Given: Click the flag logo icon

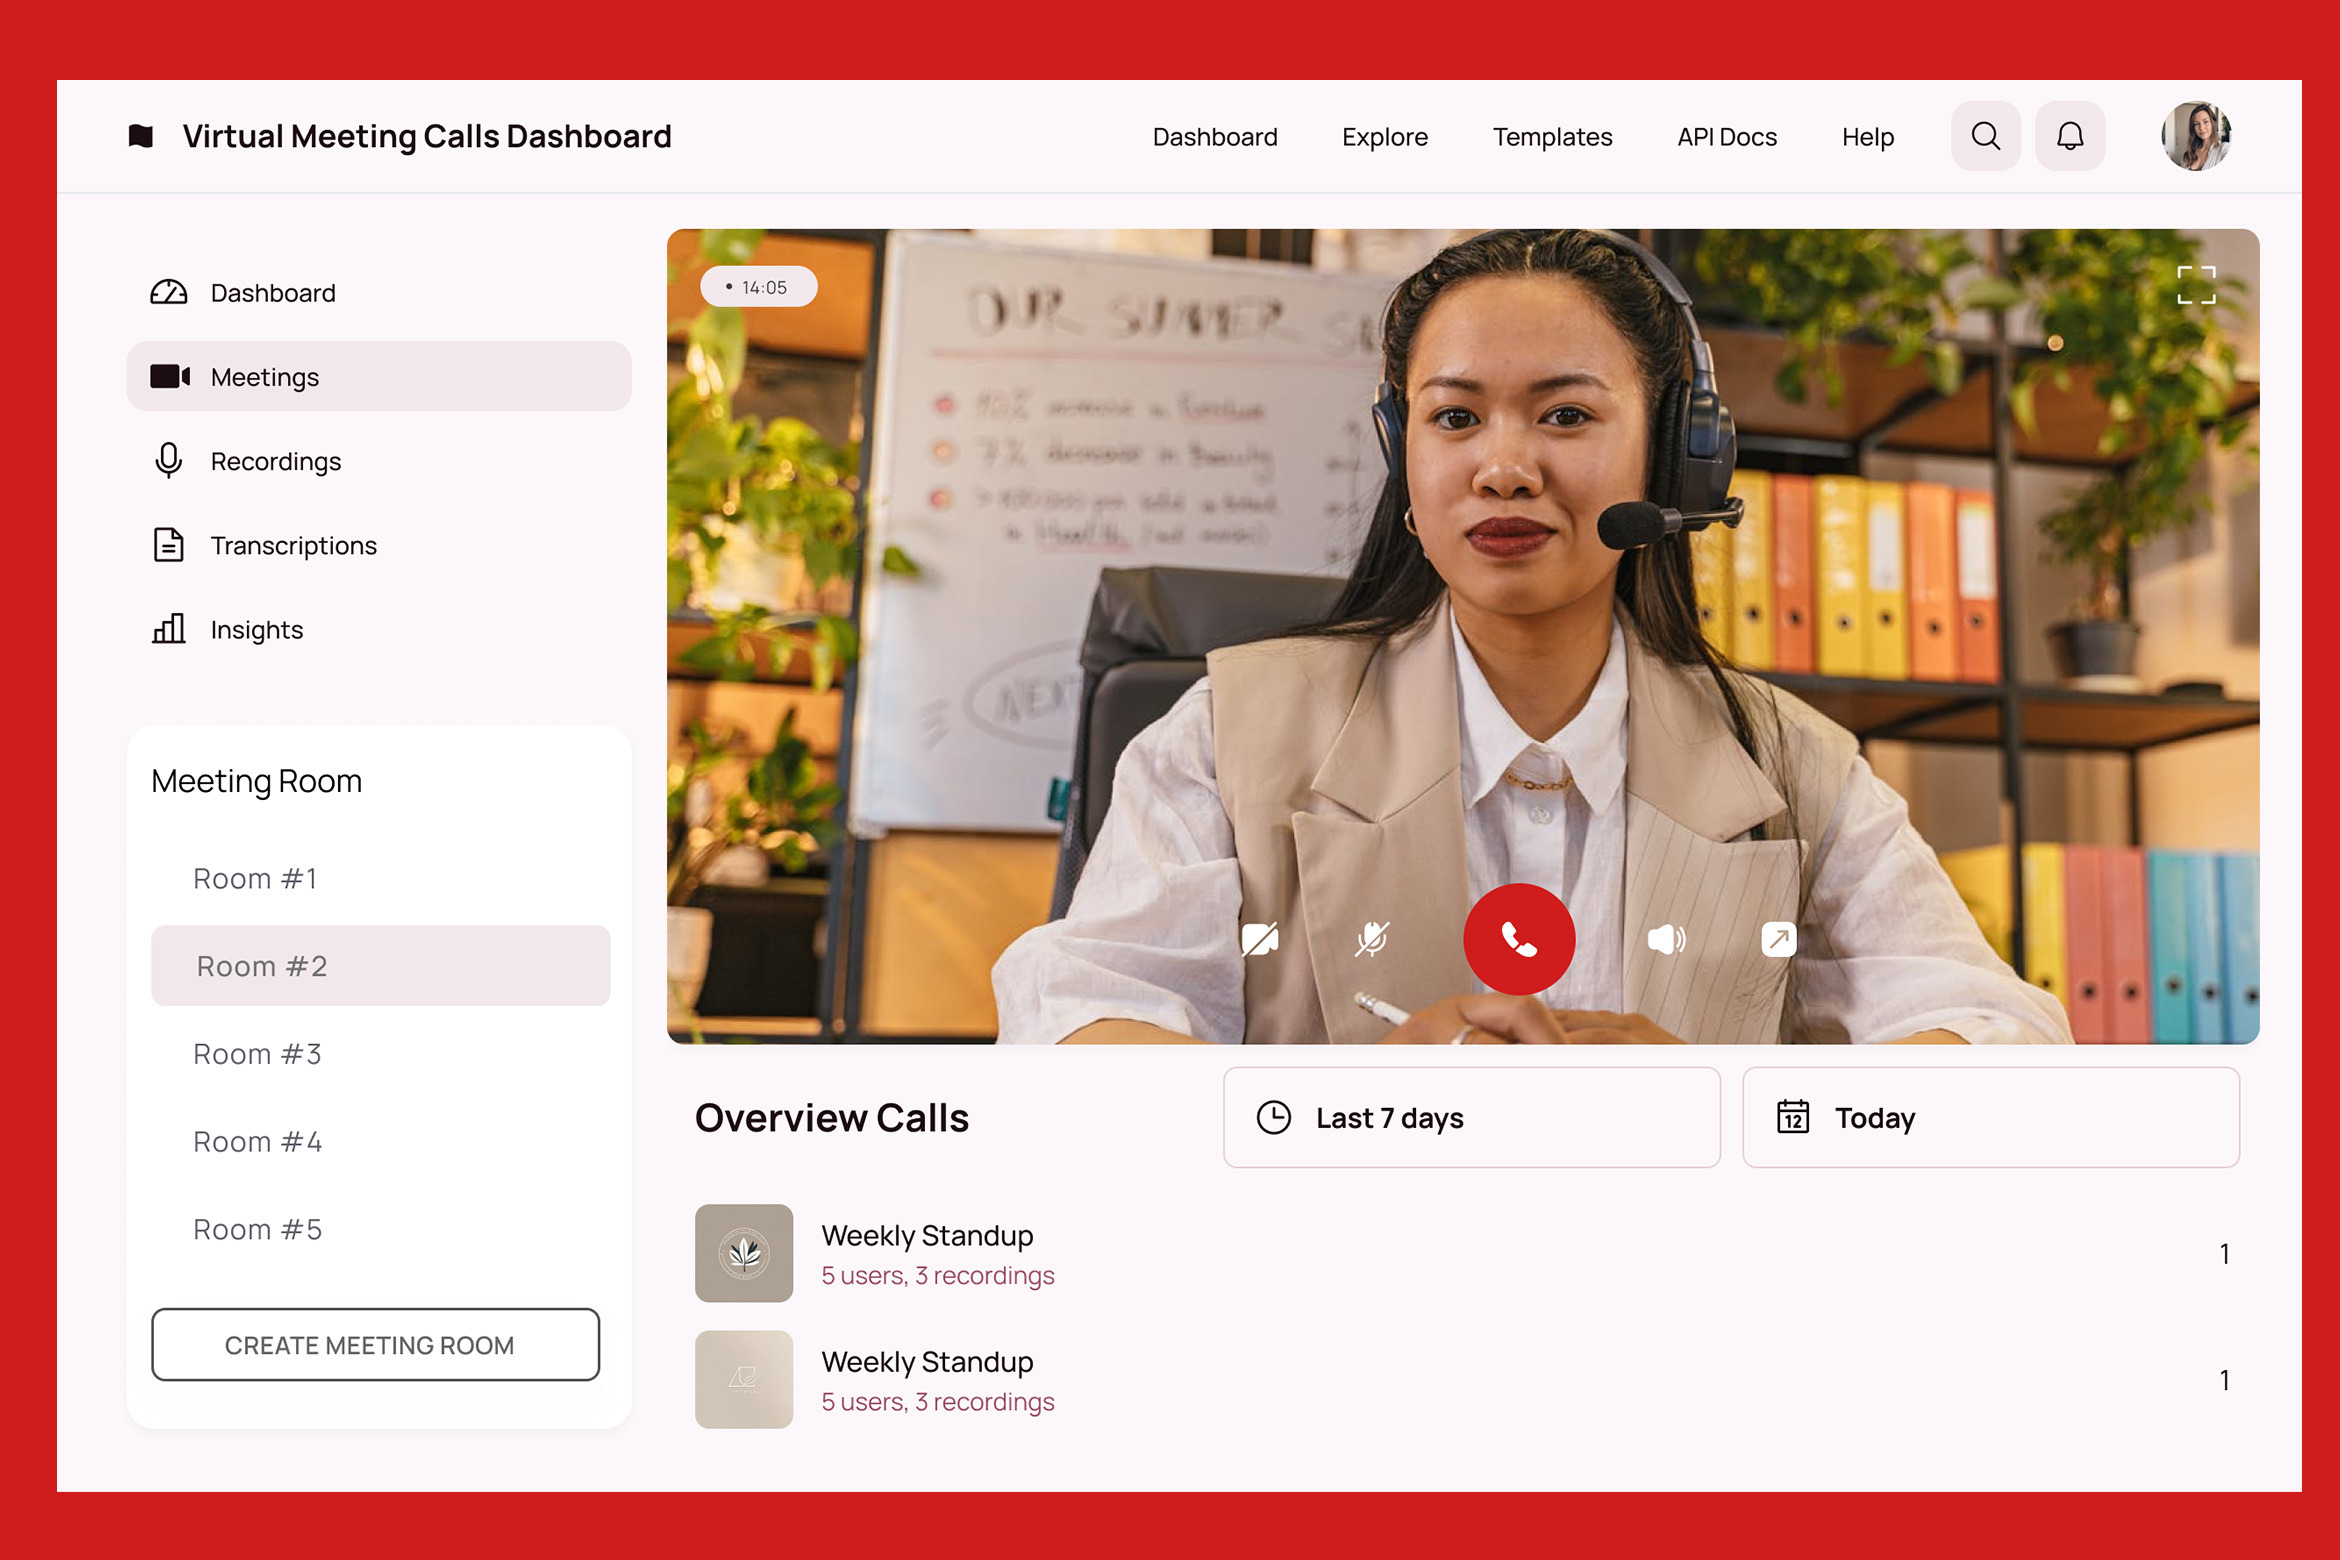Looking at the screenshot, I should click(x=141, y=136).
